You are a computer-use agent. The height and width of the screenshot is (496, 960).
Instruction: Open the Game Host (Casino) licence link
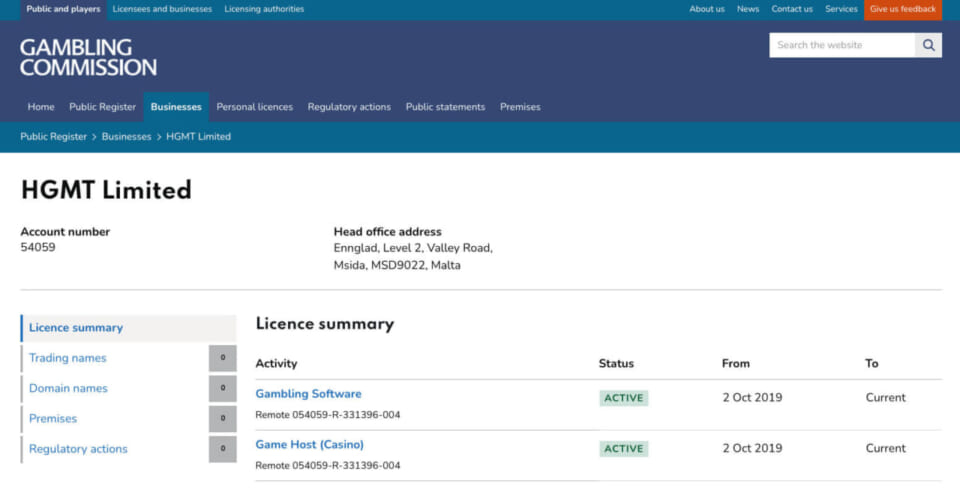pyautogui.click(x=309, y=445)
